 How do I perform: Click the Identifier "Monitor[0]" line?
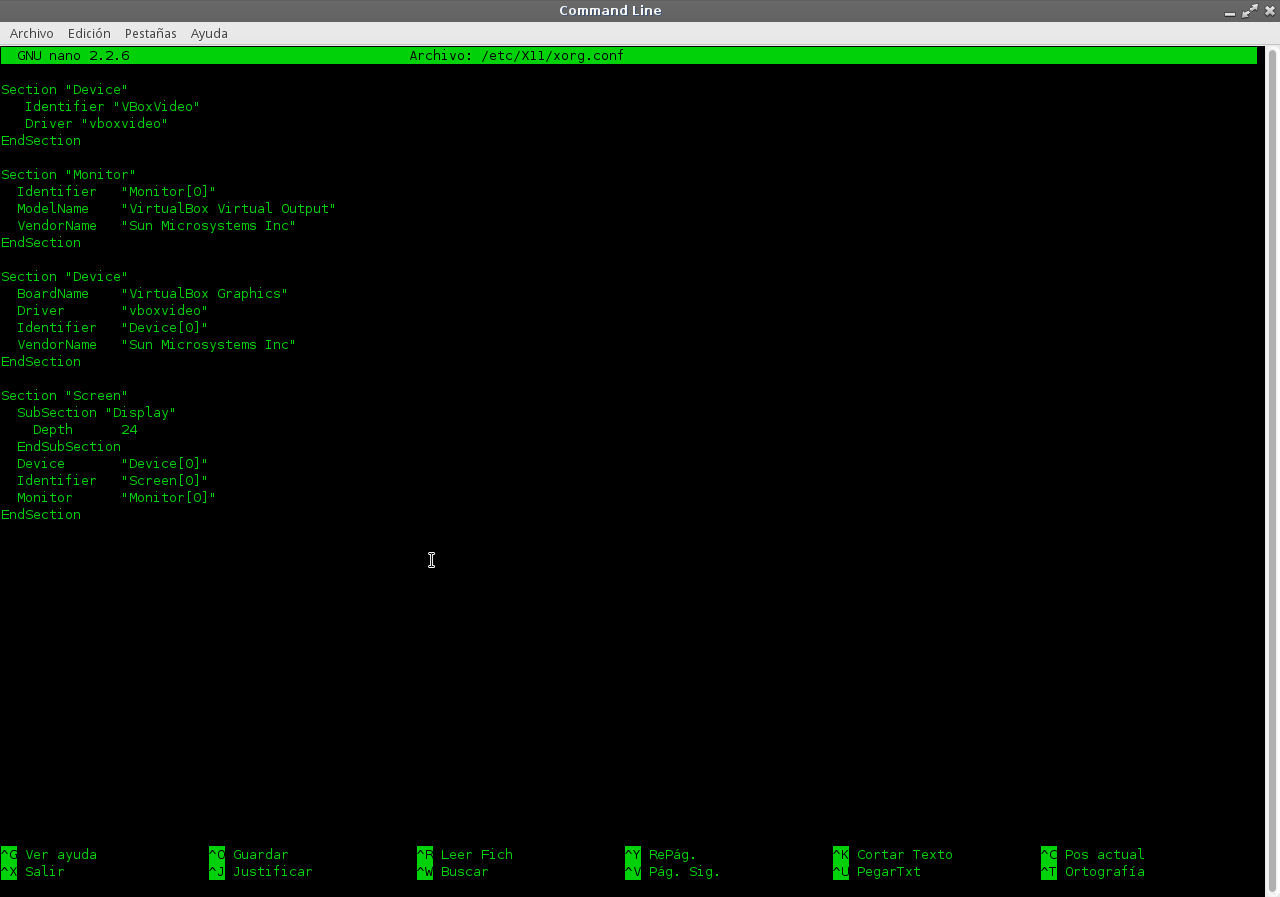[117, 191]
